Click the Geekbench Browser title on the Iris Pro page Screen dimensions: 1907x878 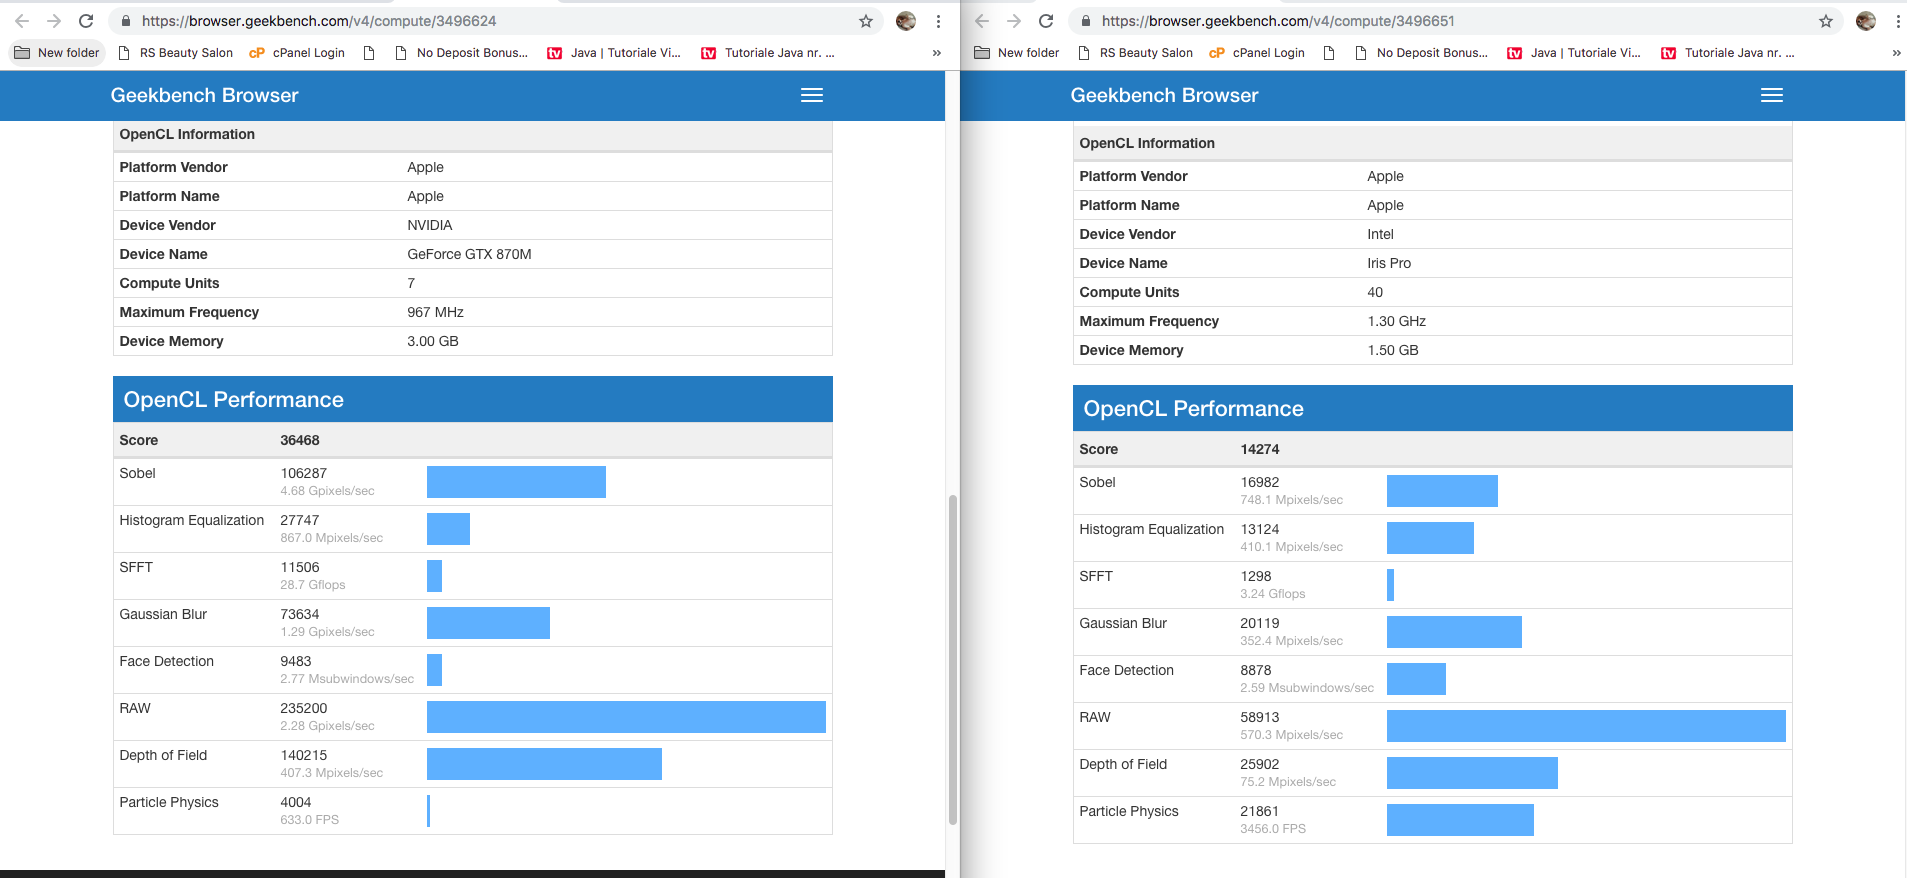pyautogui.click(x=1164, y=95)
